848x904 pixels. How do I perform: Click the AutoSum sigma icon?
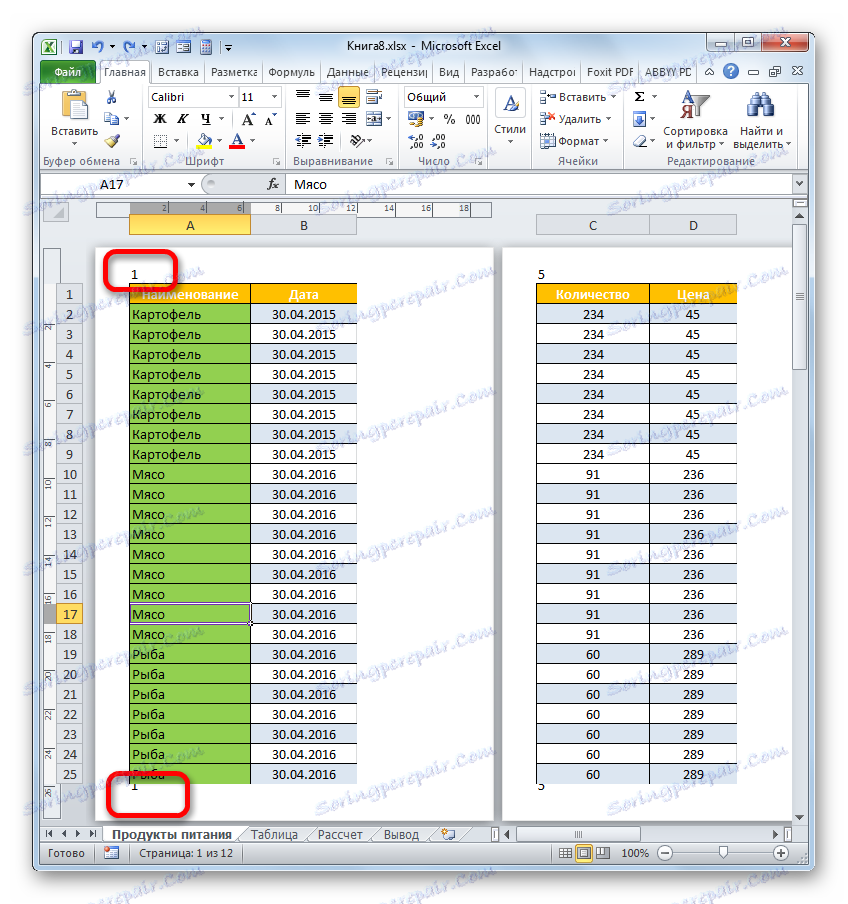pos(639,97)
